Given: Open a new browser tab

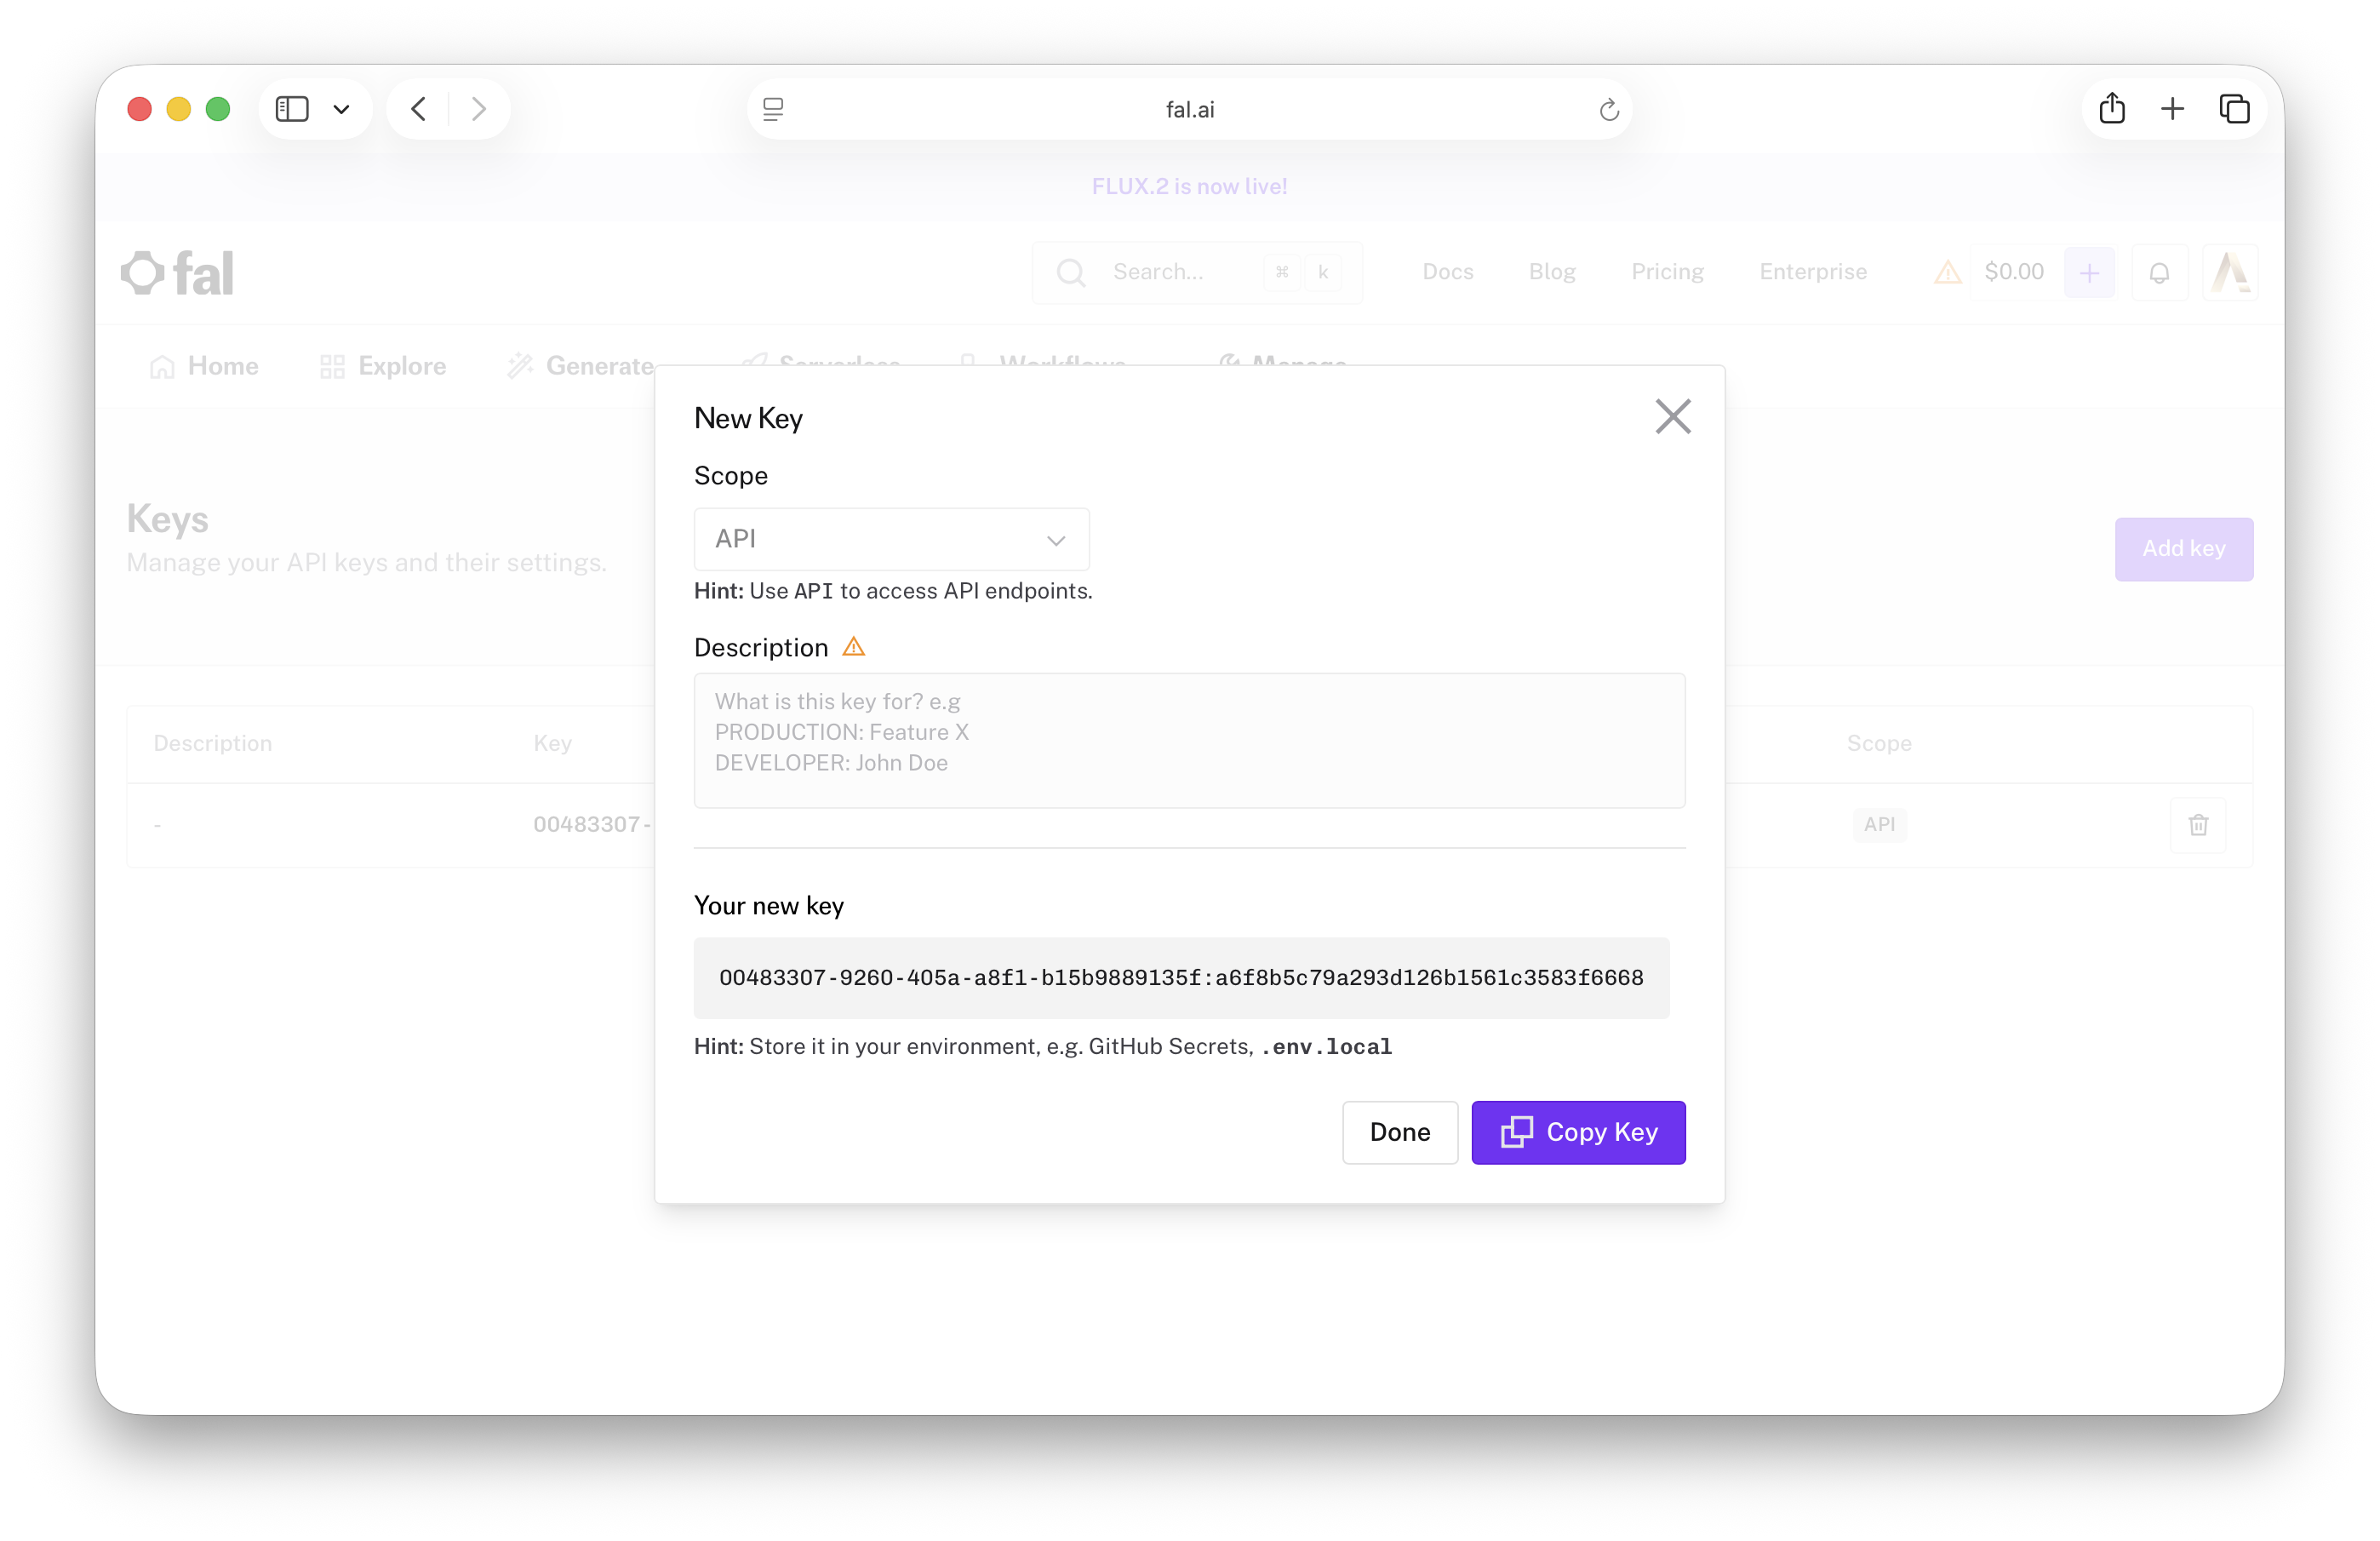Looking at the screenshot, I should (2171, 109).
